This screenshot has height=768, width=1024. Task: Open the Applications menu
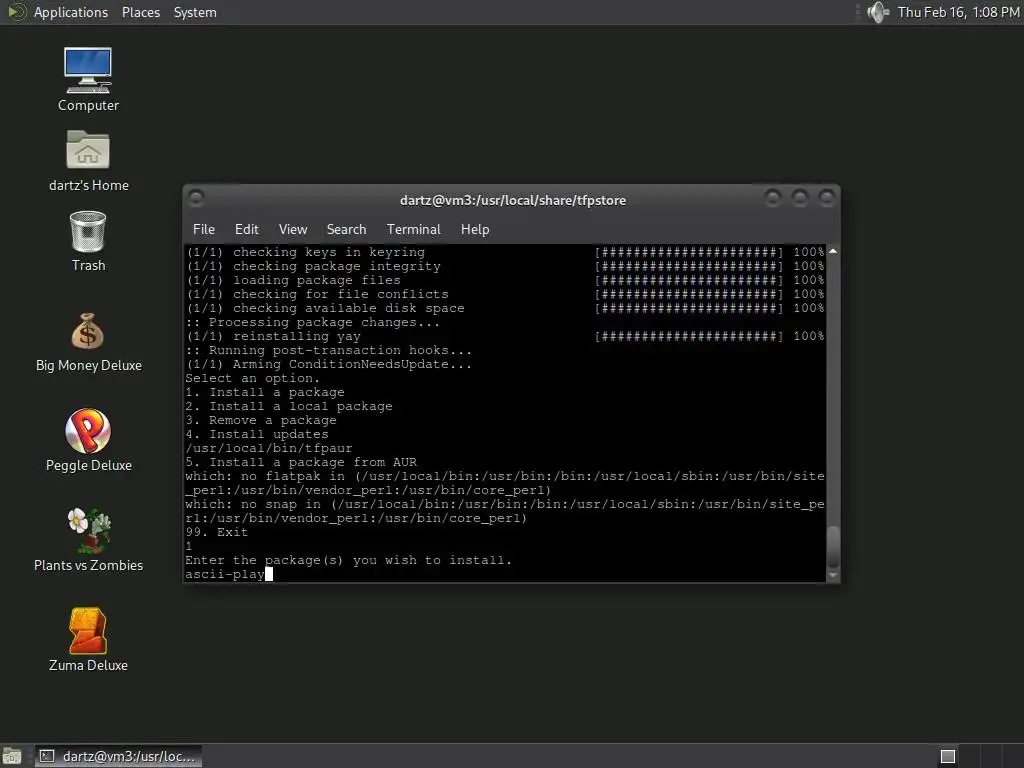click(x=71, y=12)
